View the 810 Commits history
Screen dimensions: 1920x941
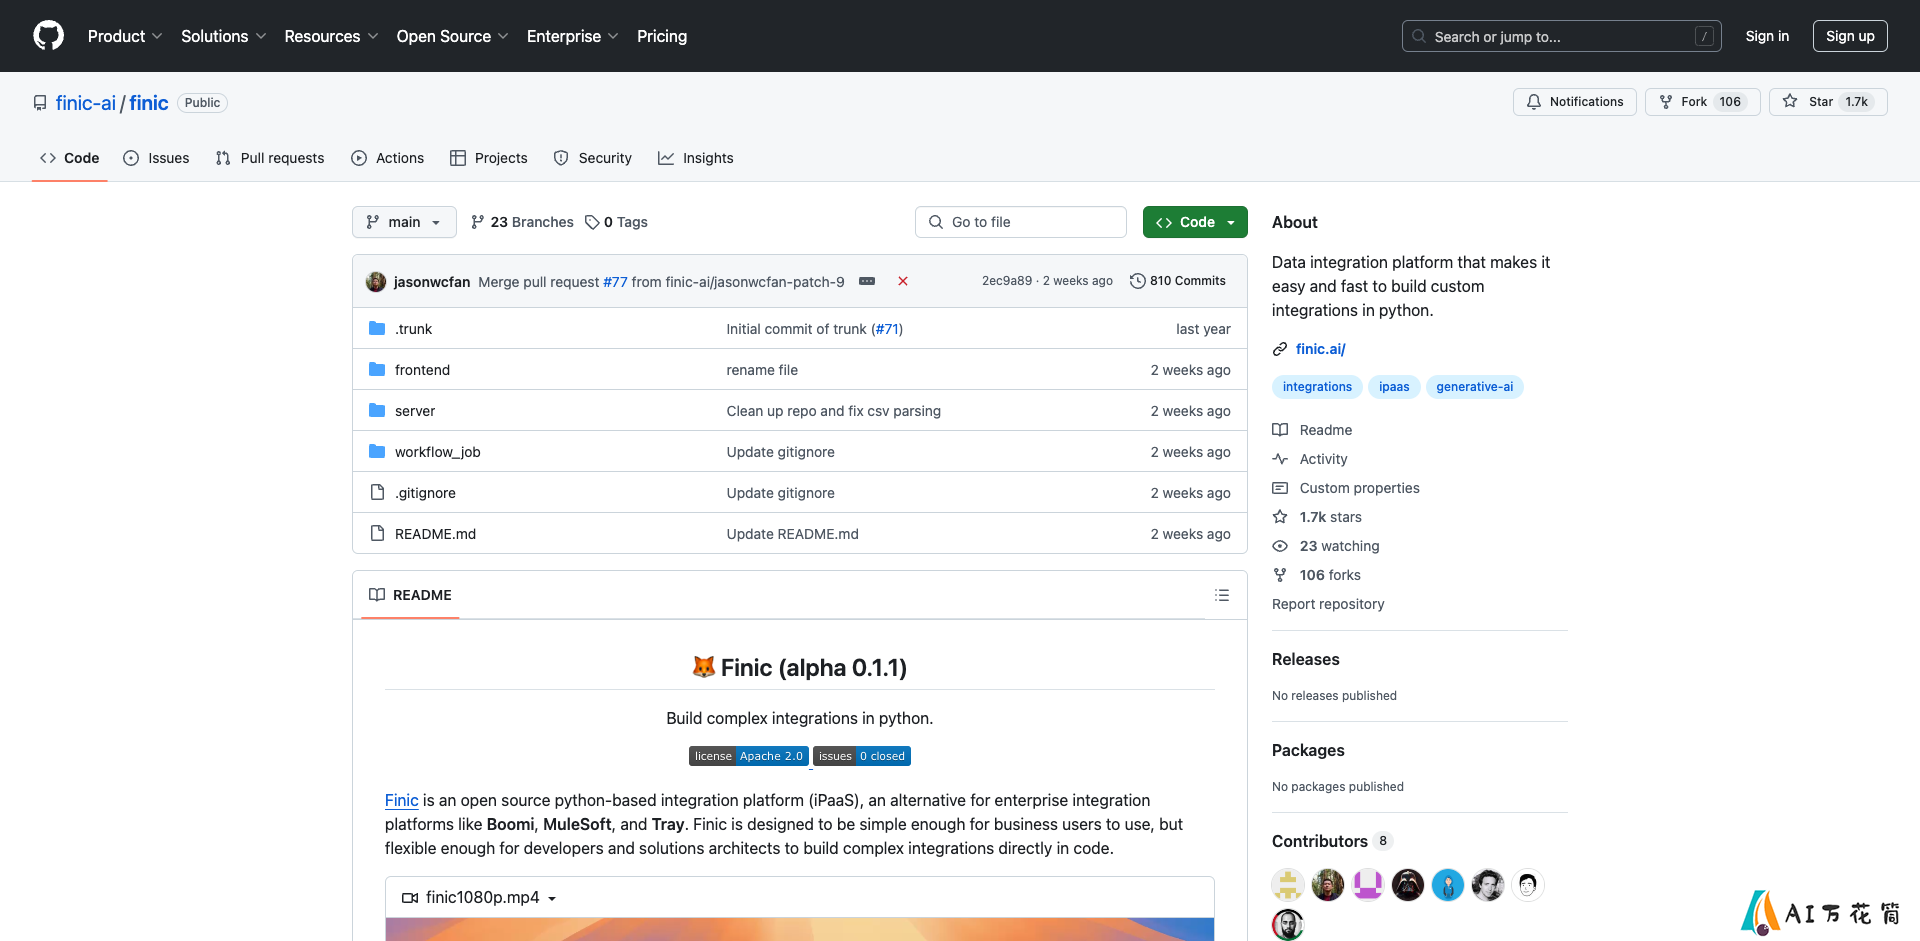pos(1178,281)
